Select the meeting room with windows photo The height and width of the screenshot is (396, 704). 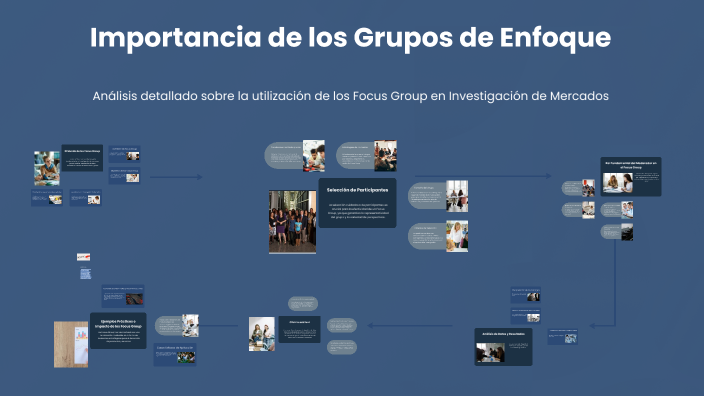[457, 196]
